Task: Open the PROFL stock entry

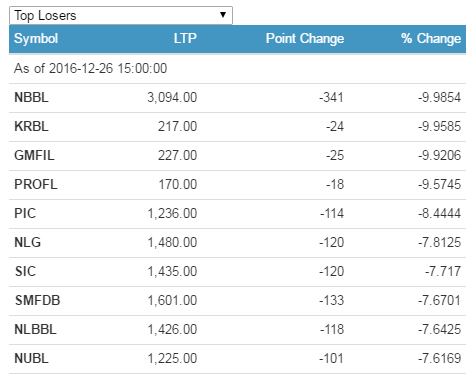Action: coord(36,184)
